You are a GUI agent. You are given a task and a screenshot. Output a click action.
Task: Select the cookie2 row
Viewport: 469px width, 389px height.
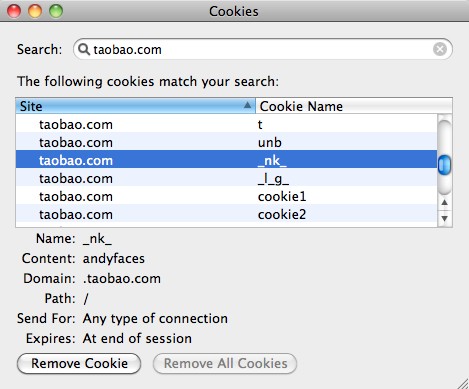click(226, 214)
